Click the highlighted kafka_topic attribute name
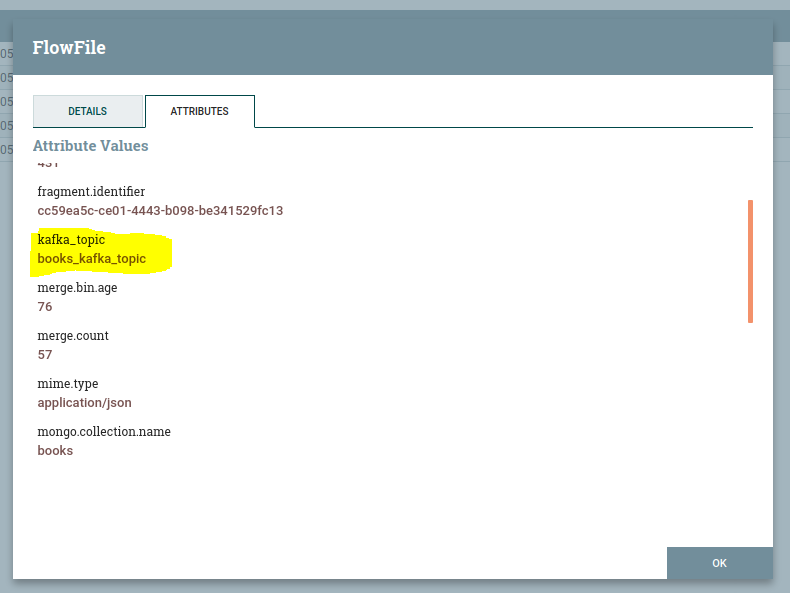This screenshot has width=790, height=593. click(x=71, y=240)
